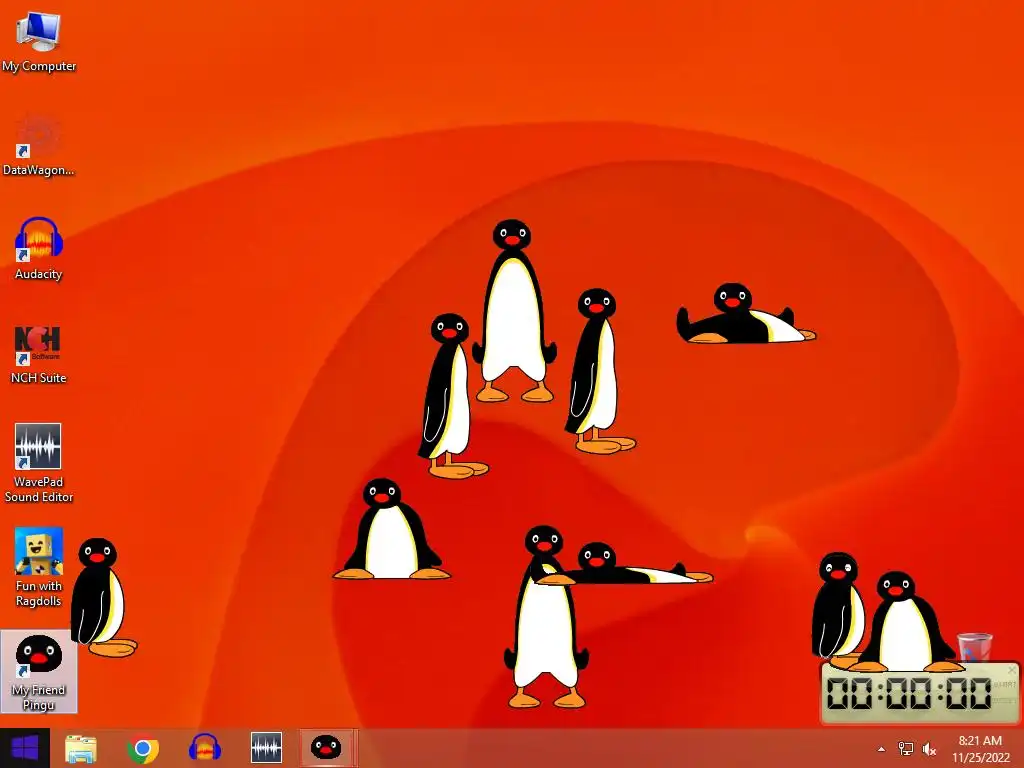
Task: Select the WavePad Sound Editor shortcut
Action: click(39, 462)
